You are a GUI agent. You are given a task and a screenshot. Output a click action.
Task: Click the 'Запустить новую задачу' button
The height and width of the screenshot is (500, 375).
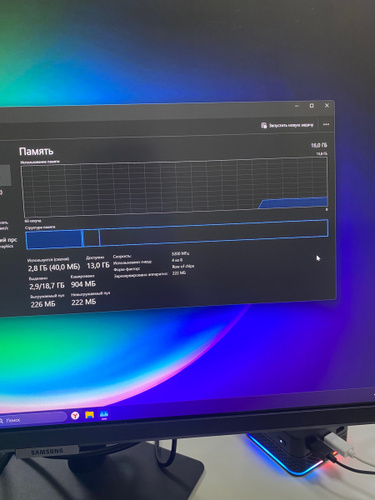click(287, 125)
